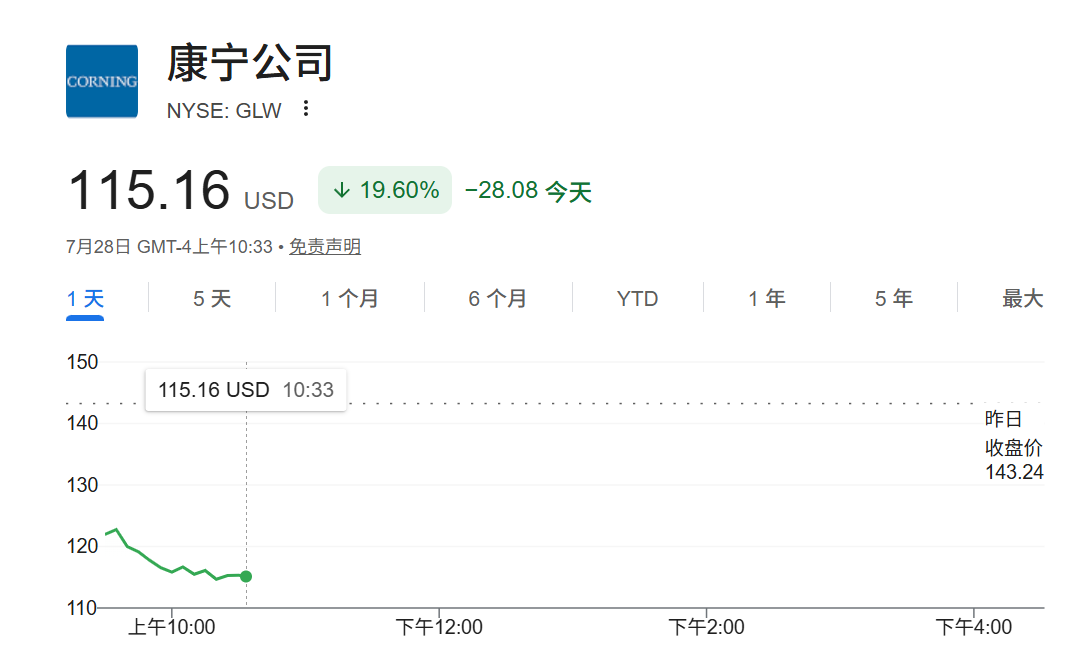Open the 免责声明 disclaimer link

coord(324,247)
